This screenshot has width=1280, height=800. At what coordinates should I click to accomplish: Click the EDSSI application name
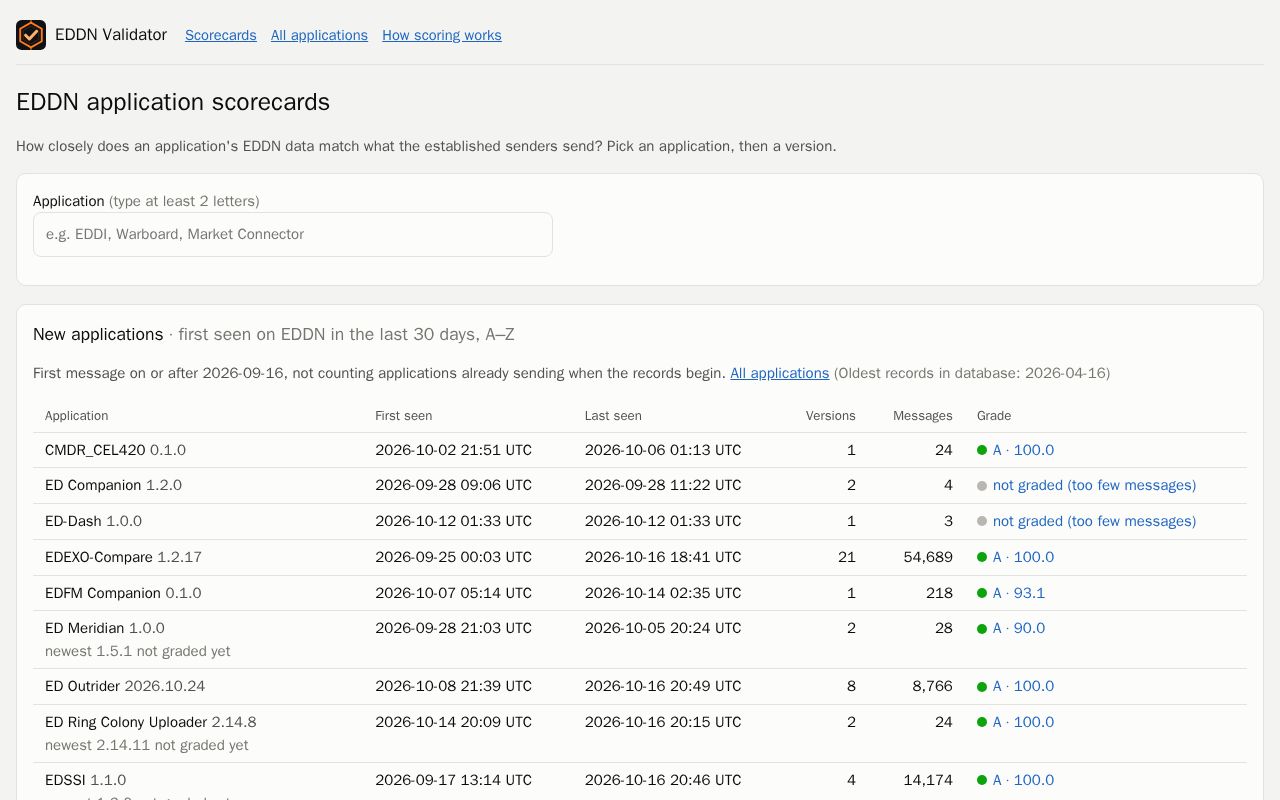click(65, 780)
